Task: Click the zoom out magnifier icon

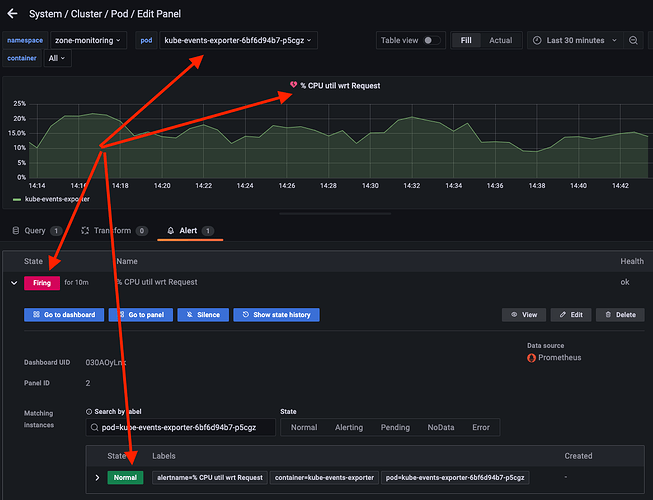Action: [x=633, y=40]
